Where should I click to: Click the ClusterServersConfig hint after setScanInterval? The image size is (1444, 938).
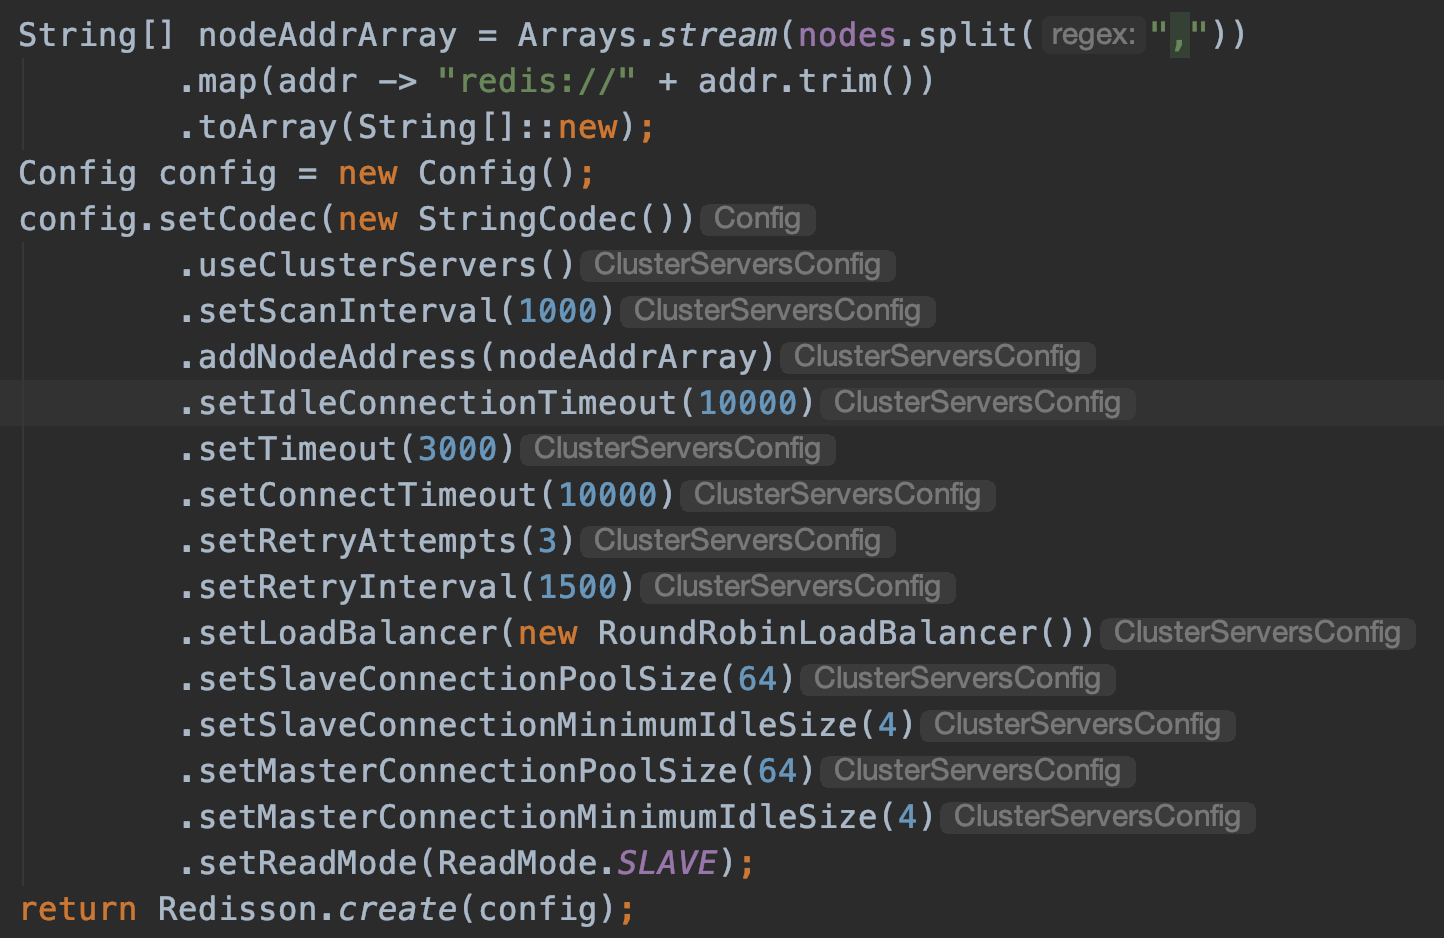coord(777,310)
